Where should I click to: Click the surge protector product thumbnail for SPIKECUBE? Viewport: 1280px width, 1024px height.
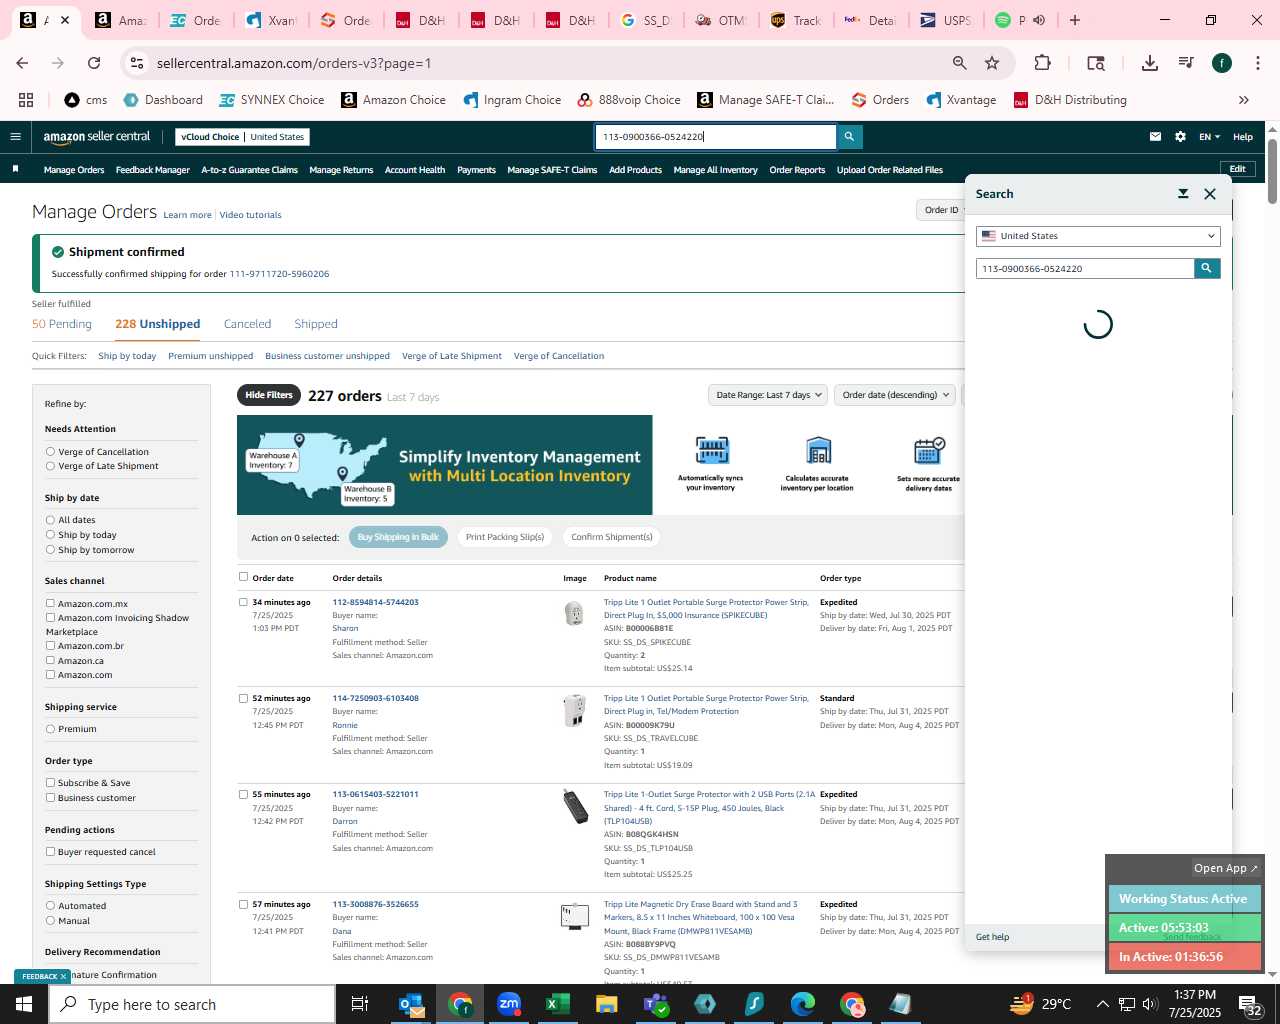pyautogui.click(x=574, y=613)
